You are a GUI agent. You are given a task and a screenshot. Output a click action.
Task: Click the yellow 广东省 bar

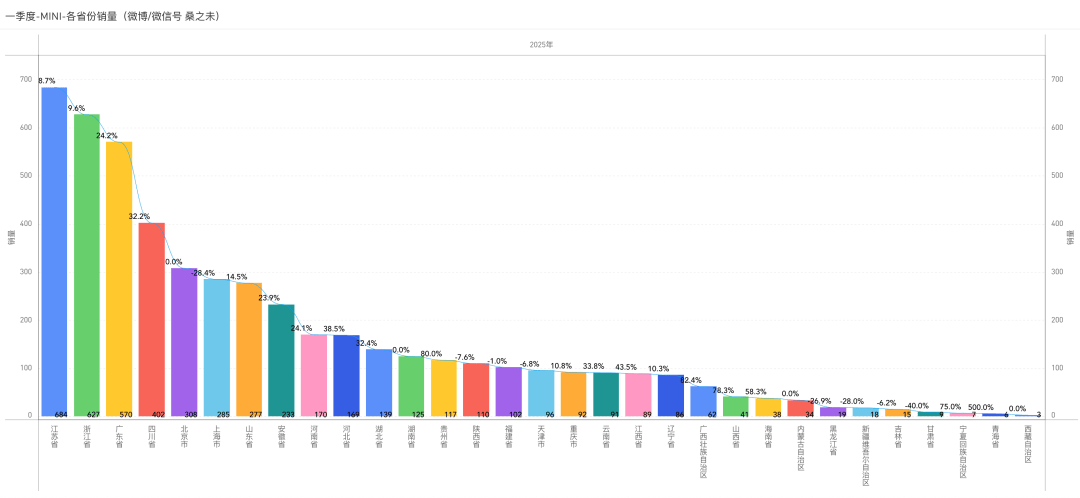tap(119, 280)
